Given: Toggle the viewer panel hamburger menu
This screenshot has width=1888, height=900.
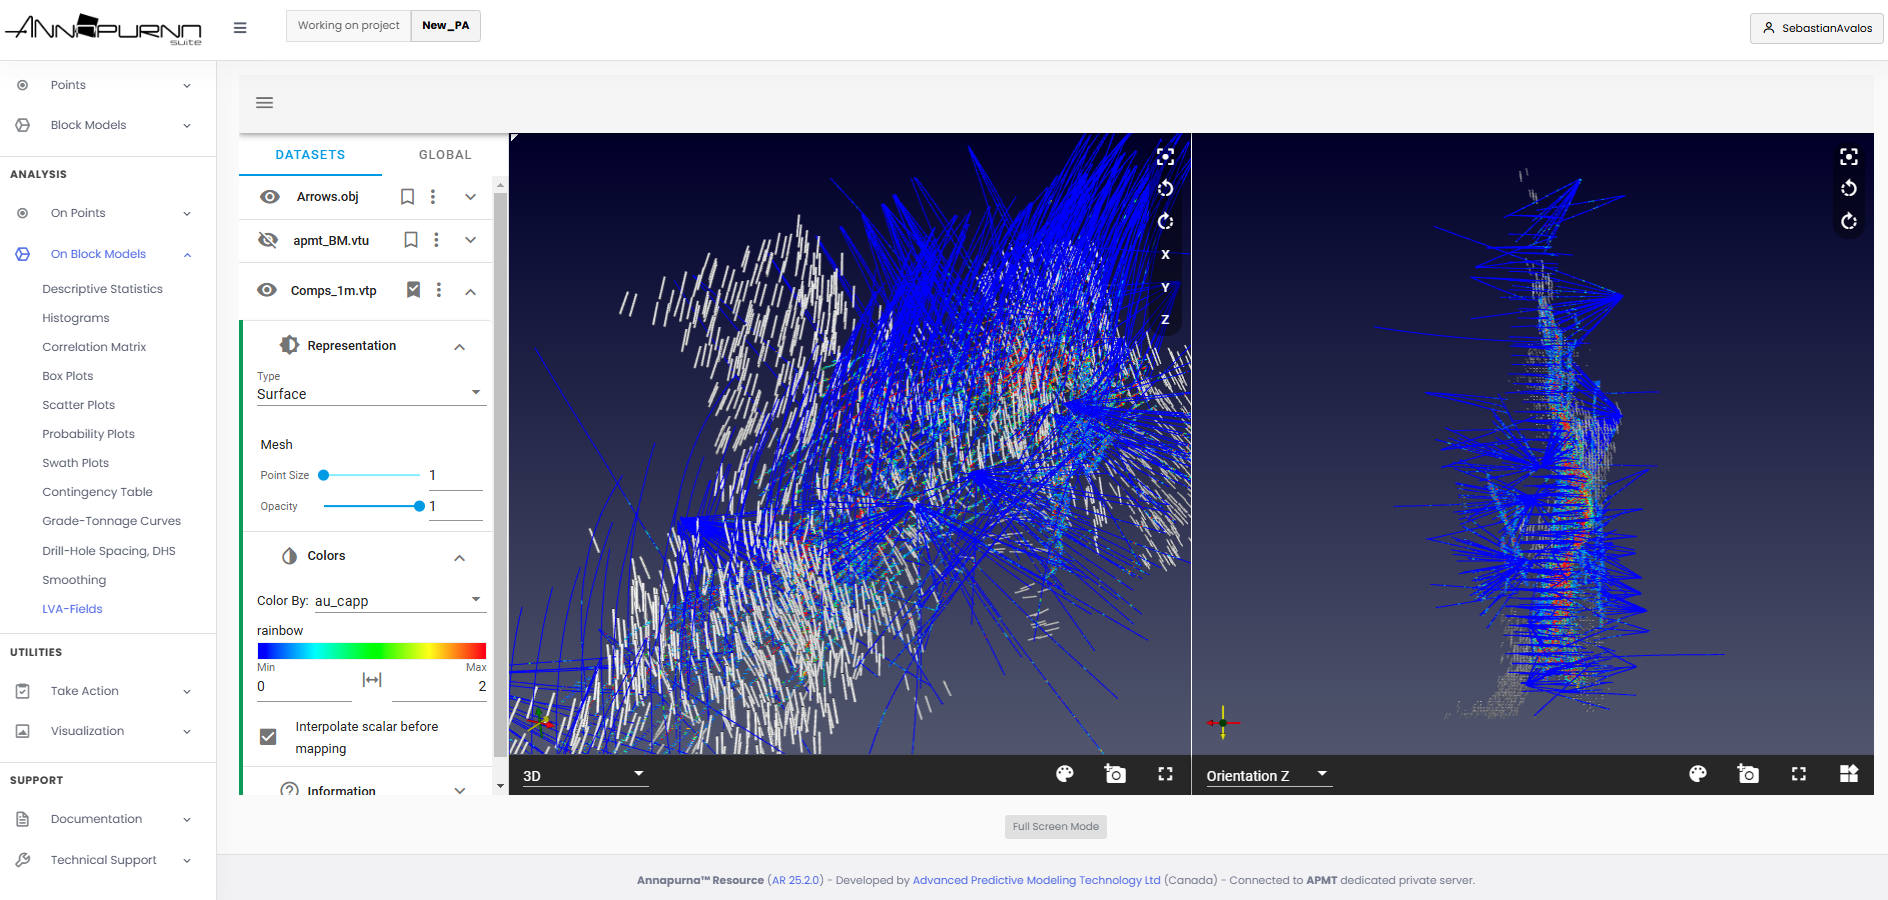Looking at the screenshot, I should tap(265, 103).
